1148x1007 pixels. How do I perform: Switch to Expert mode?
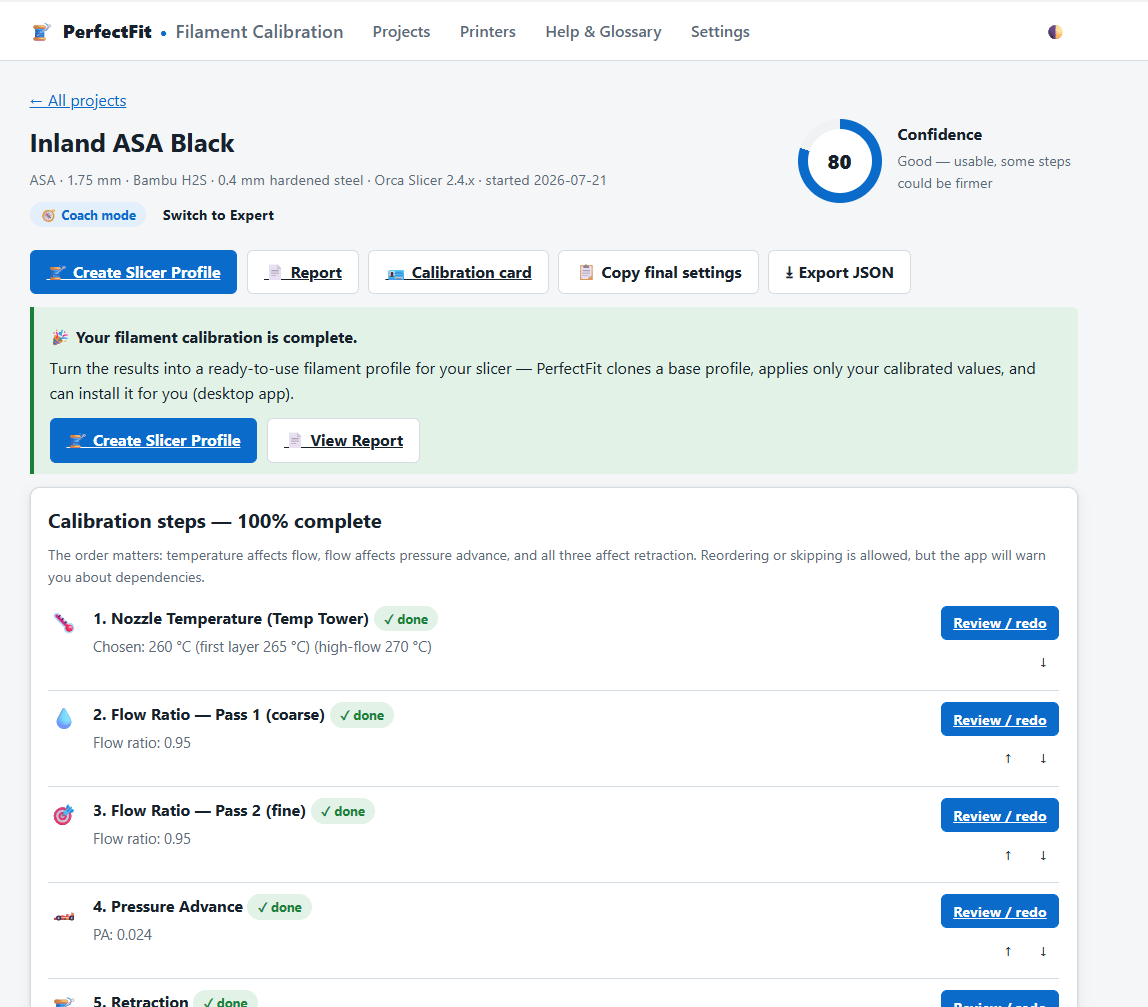tap(218, 215)
